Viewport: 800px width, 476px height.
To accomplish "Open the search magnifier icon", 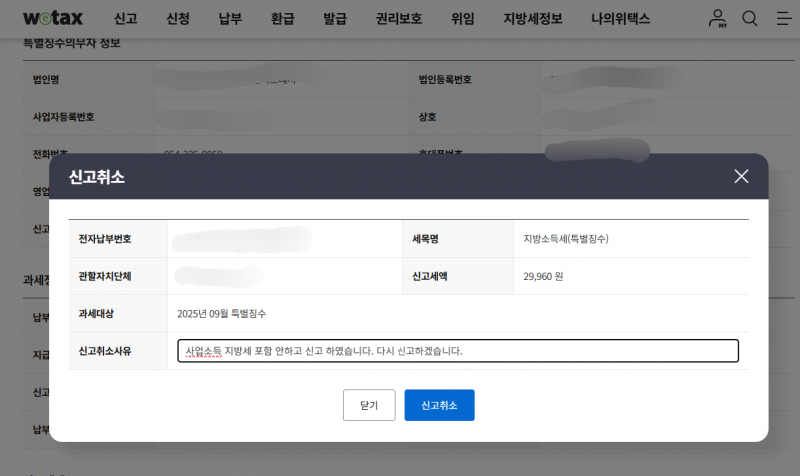I will [x=749, y=18].
